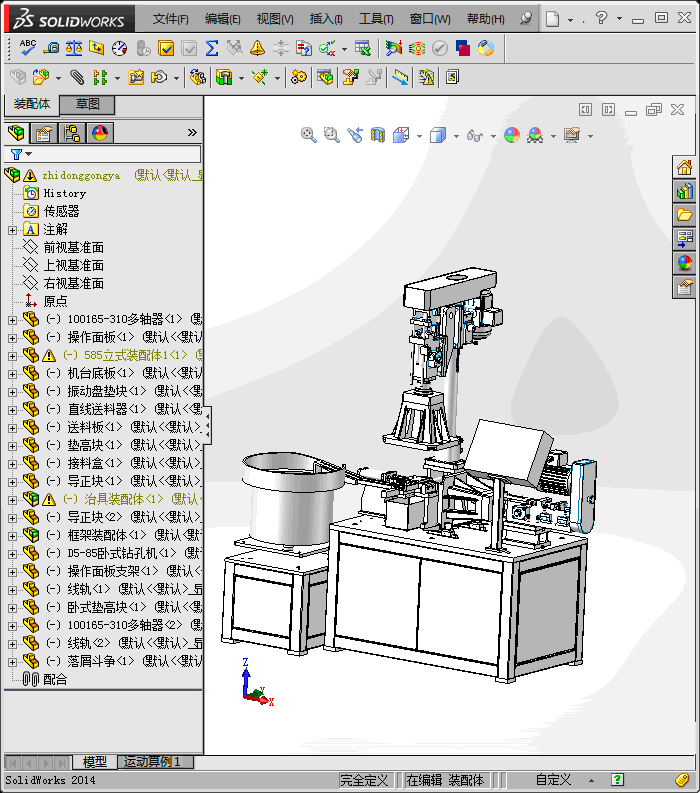Screen dimensions: 700x793
Task: Show more manager tabs with double chevron
Action: tap(192, 133)
